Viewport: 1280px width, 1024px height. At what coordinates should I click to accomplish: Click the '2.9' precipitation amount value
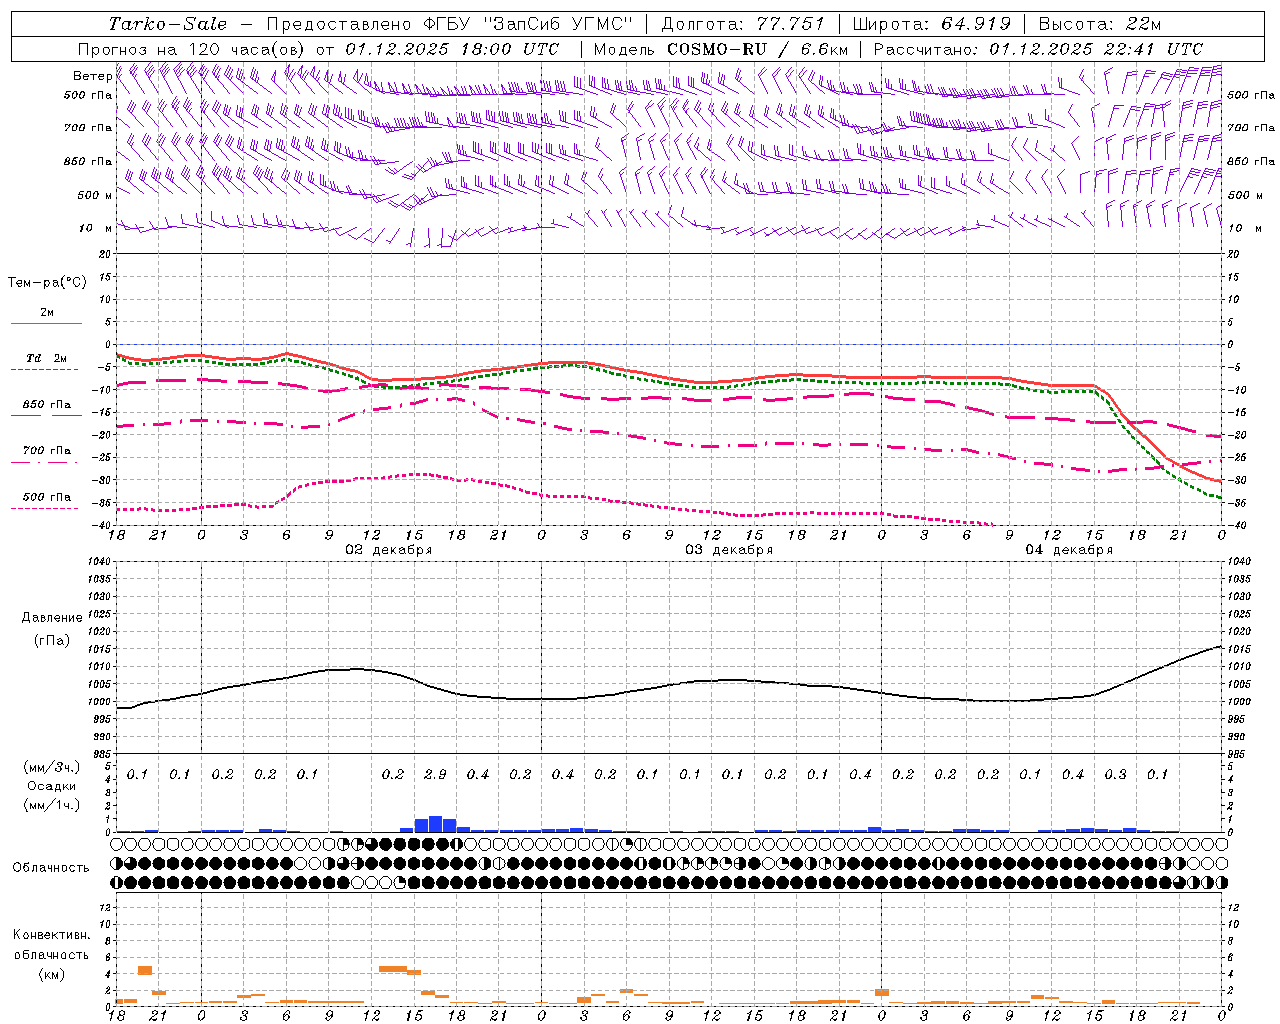[x=435, y=774]
